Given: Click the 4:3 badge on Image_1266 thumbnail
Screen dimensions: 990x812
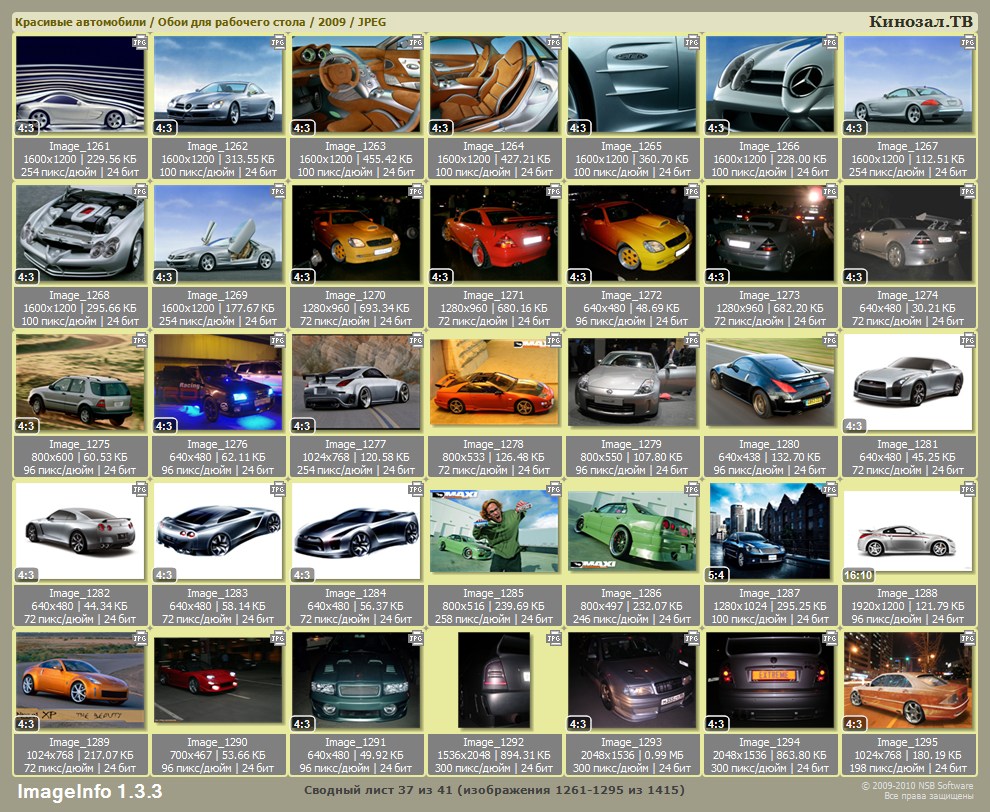Looking at the screenshot, I should pos(716,128).
